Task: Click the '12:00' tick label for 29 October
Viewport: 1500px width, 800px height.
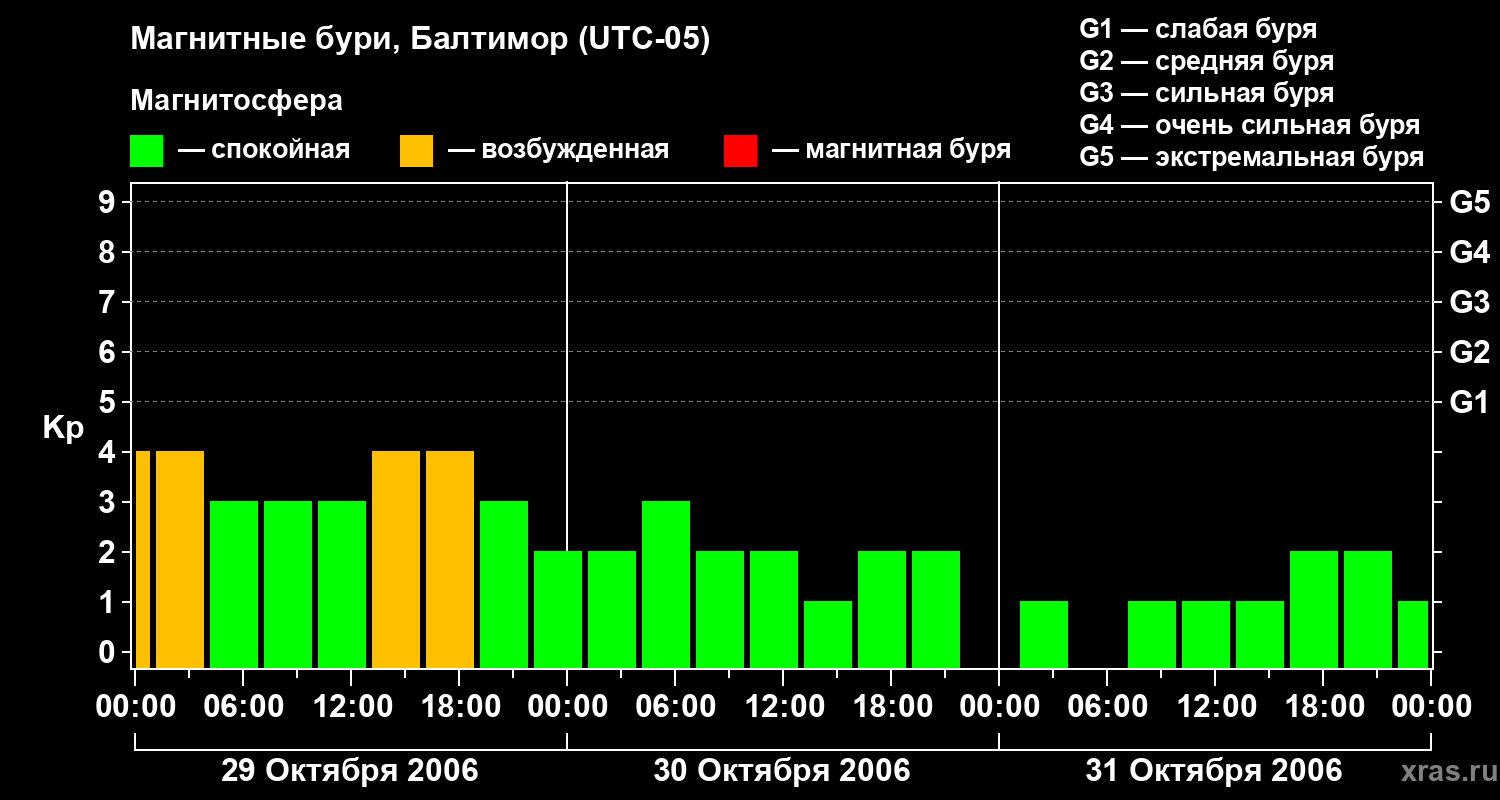Action: coord(351,707)
